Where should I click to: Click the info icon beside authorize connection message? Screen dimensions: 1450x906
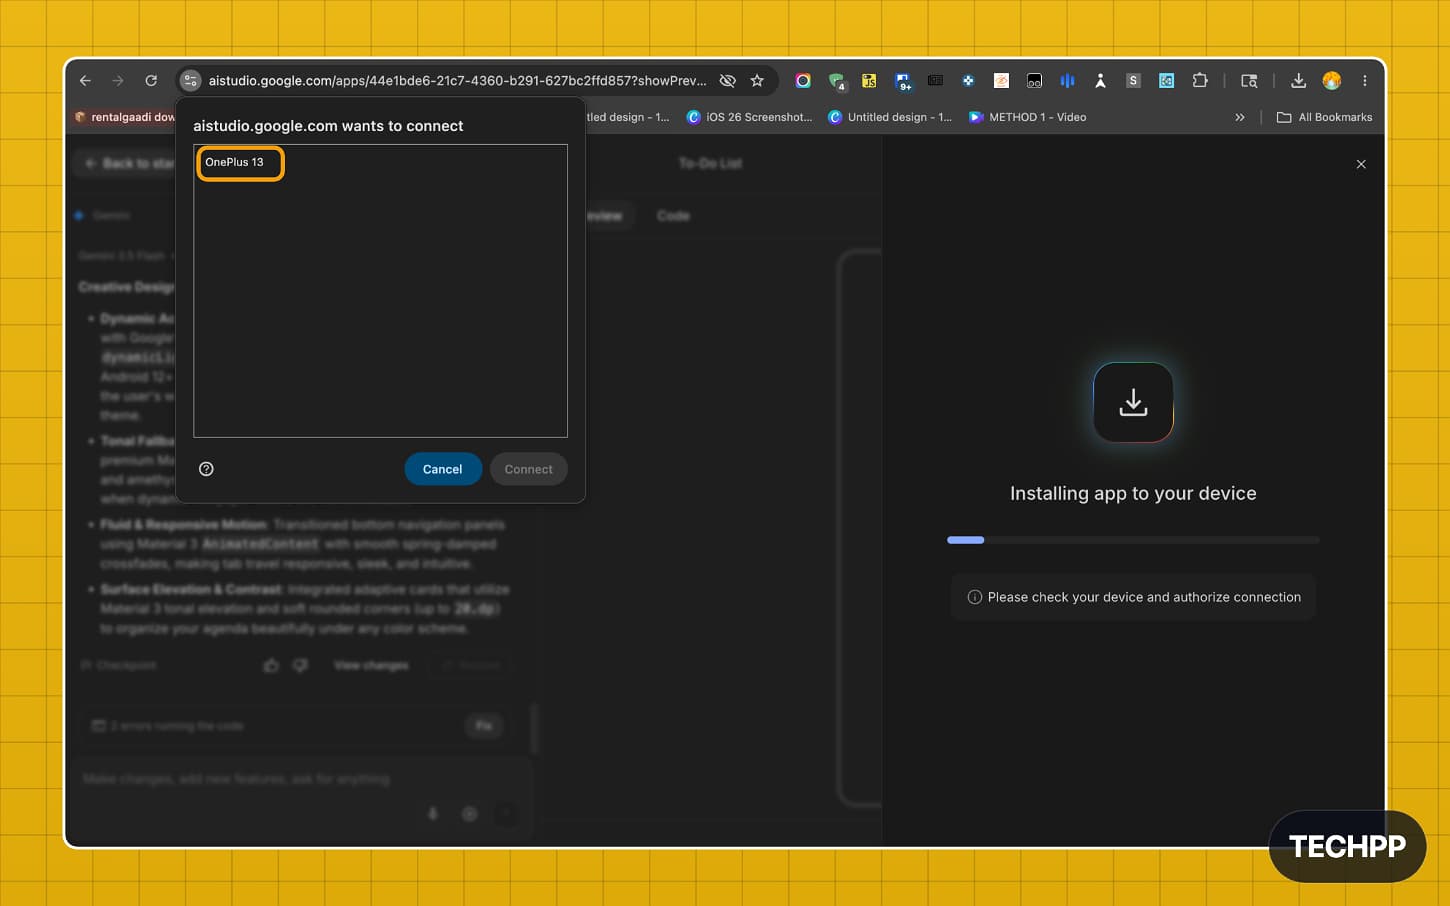[x=974, y=597]
